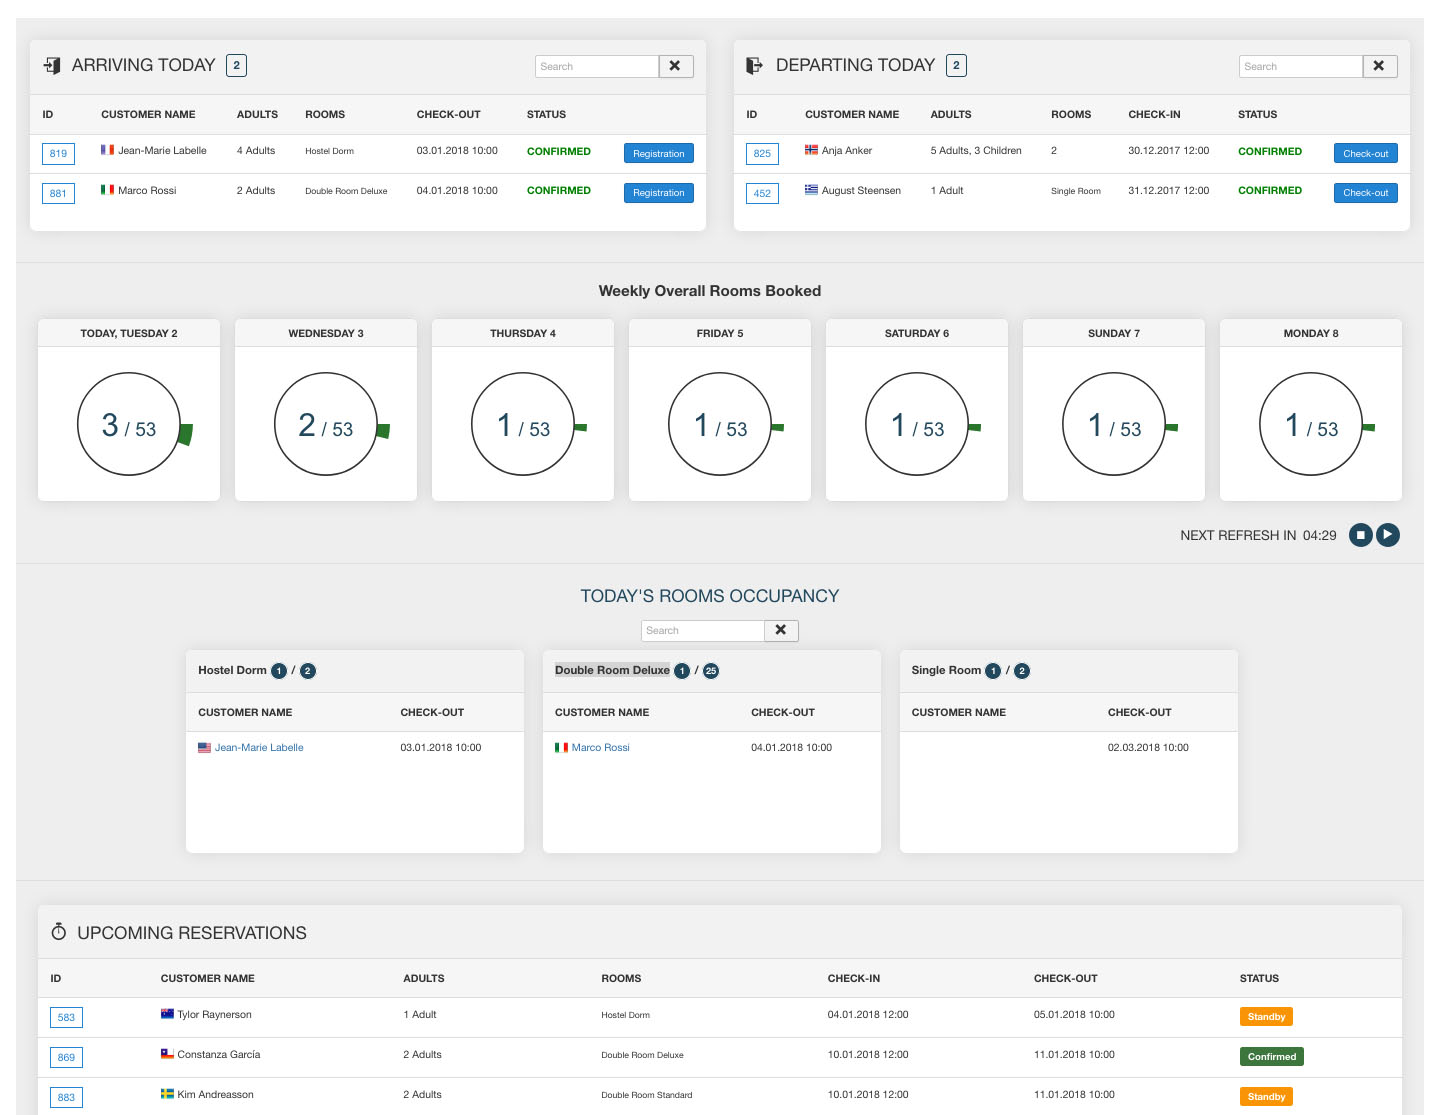The image size is (1440, 1115).
Task: Clear the Arriving Today search box
Action: point(675,66)
